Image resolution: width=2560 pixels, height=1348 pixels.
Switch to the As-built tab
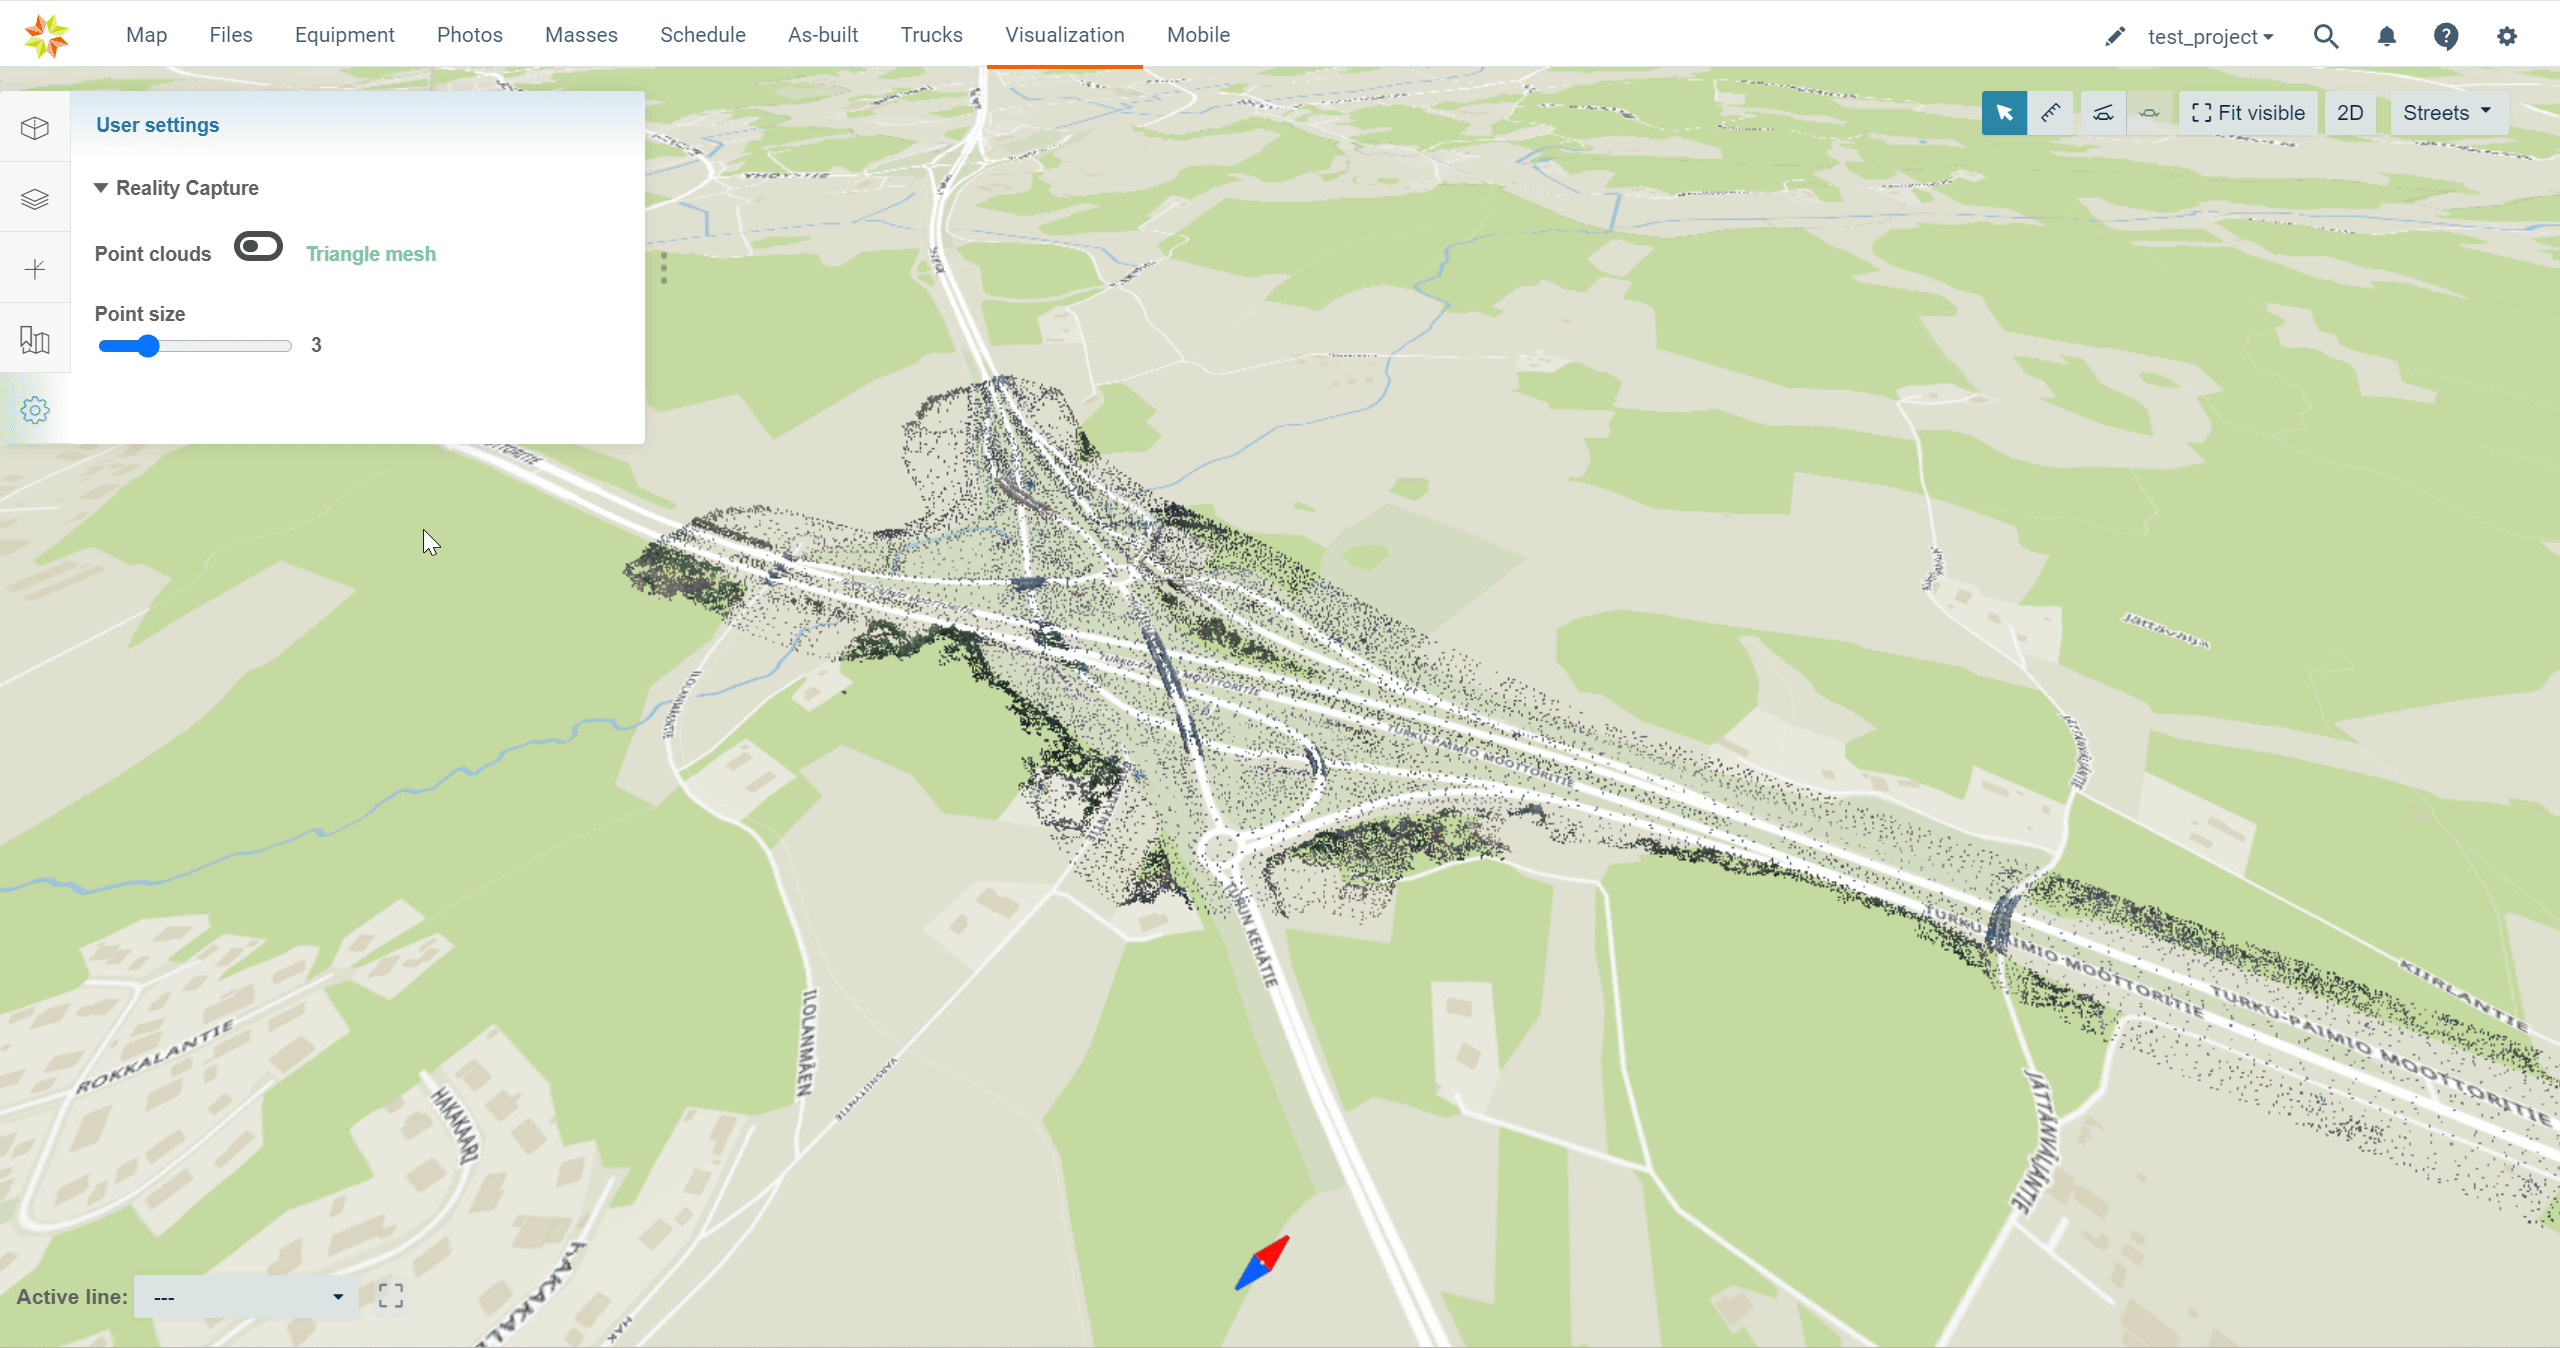pos(822,35)
